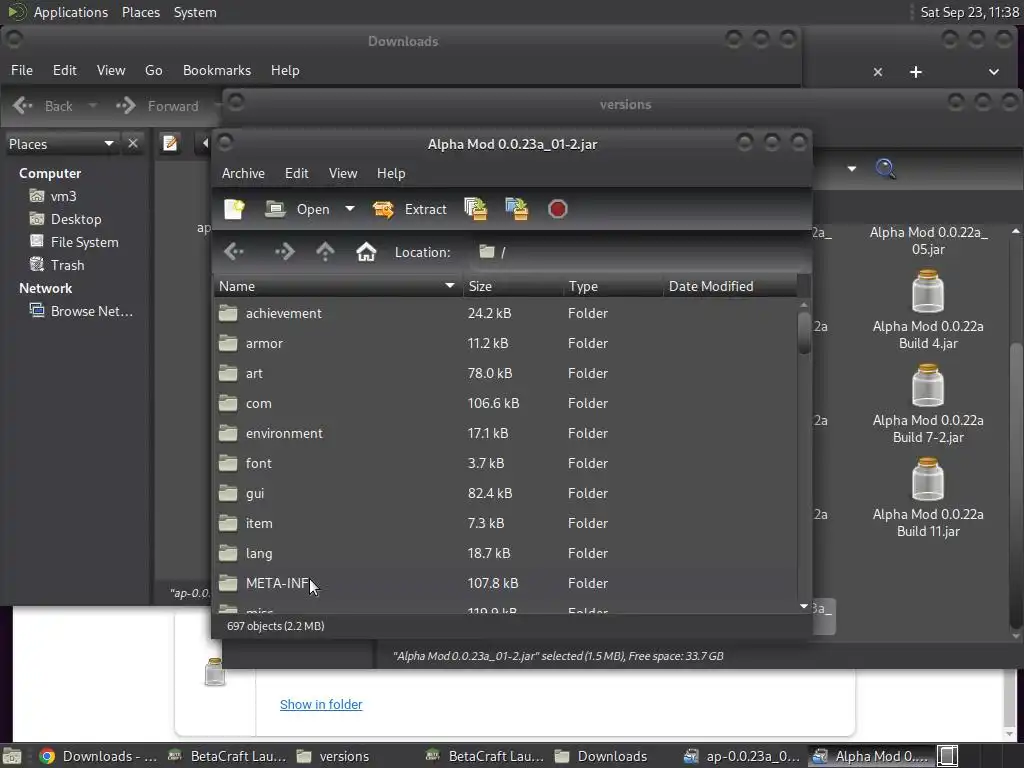1024x768 pixels.
Task: Click Forward in Downloads window
Action: click(x=157, y=106)
